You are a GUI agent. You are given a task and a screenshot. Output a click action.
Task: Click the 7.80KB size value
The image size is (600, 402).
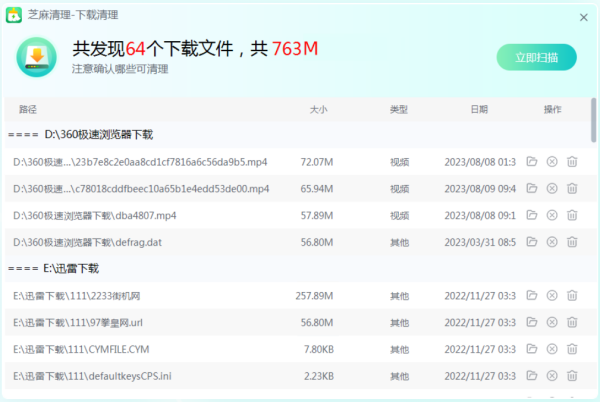click(319, 350)
